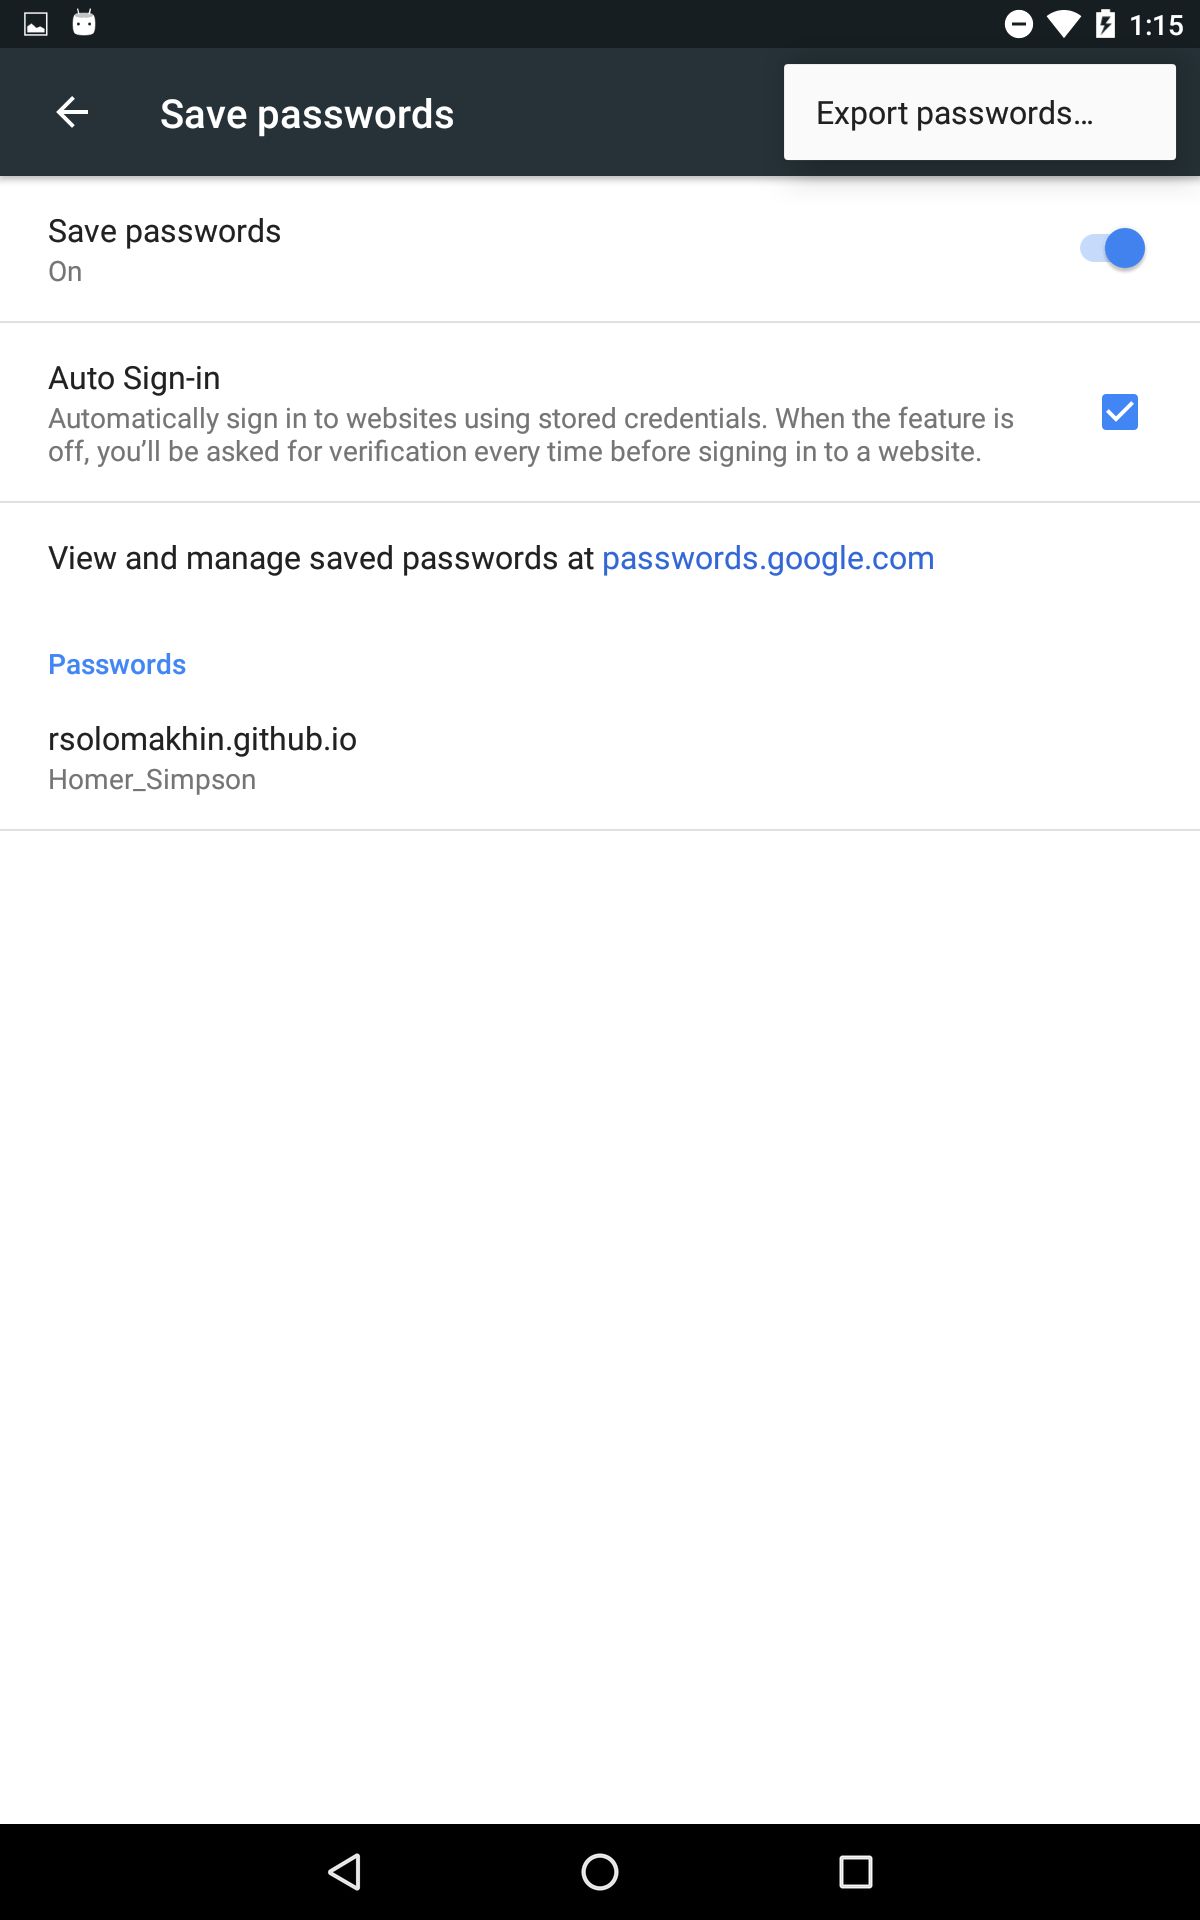Tap the Auto Sign-in setting title
Screen dimensions: 1200x1920
pyautogui.click(x=134, y=378)
